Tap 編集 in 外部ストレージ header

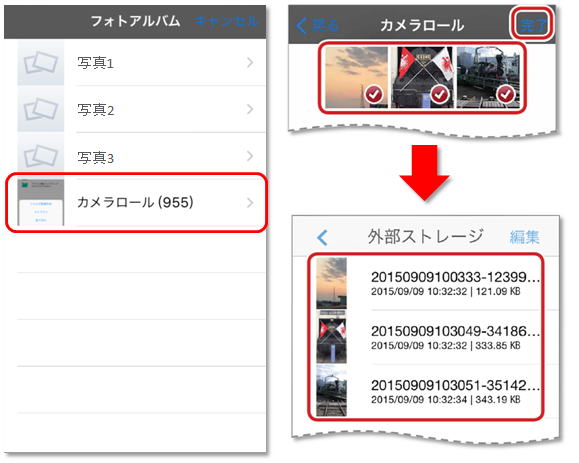pos(525,237)
